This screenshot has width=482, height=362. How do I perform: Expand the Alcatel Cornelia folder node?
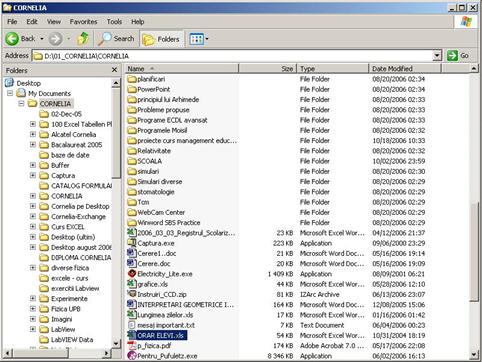pyautogui.click(x=33, y=134)
